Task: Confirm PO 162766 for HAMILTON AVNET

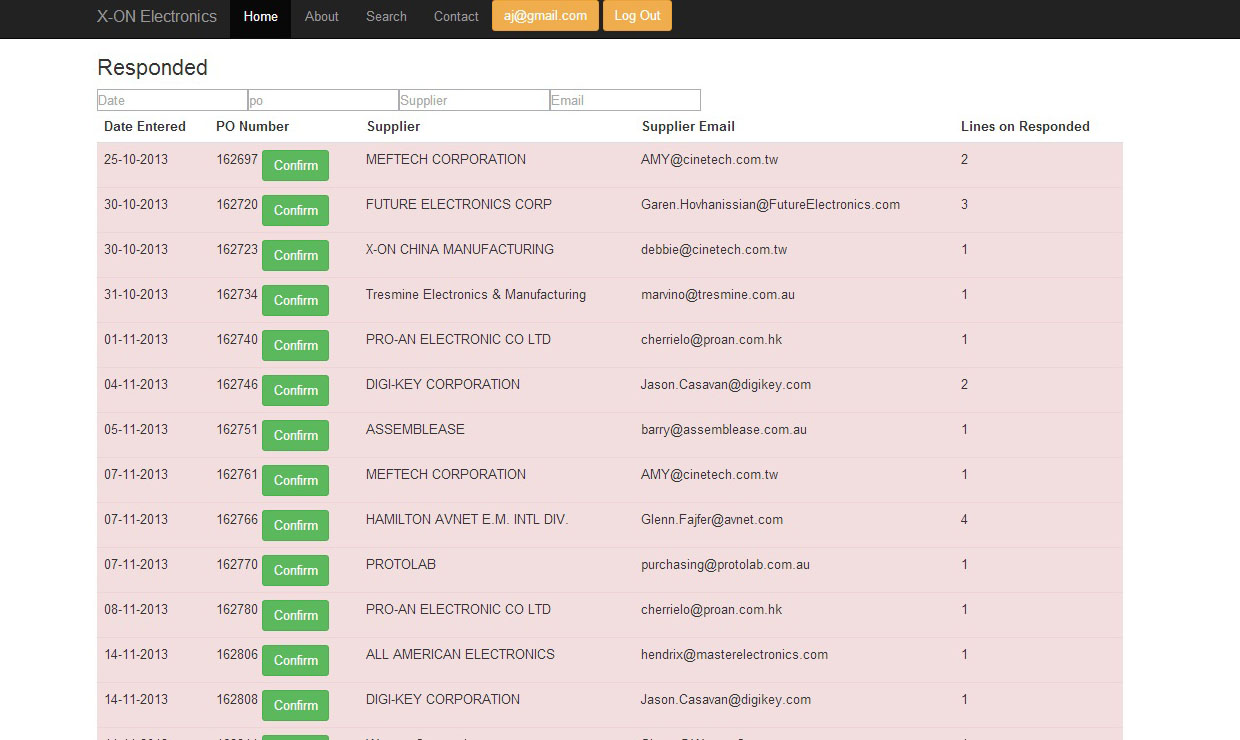Action: (x=295, y=525)
